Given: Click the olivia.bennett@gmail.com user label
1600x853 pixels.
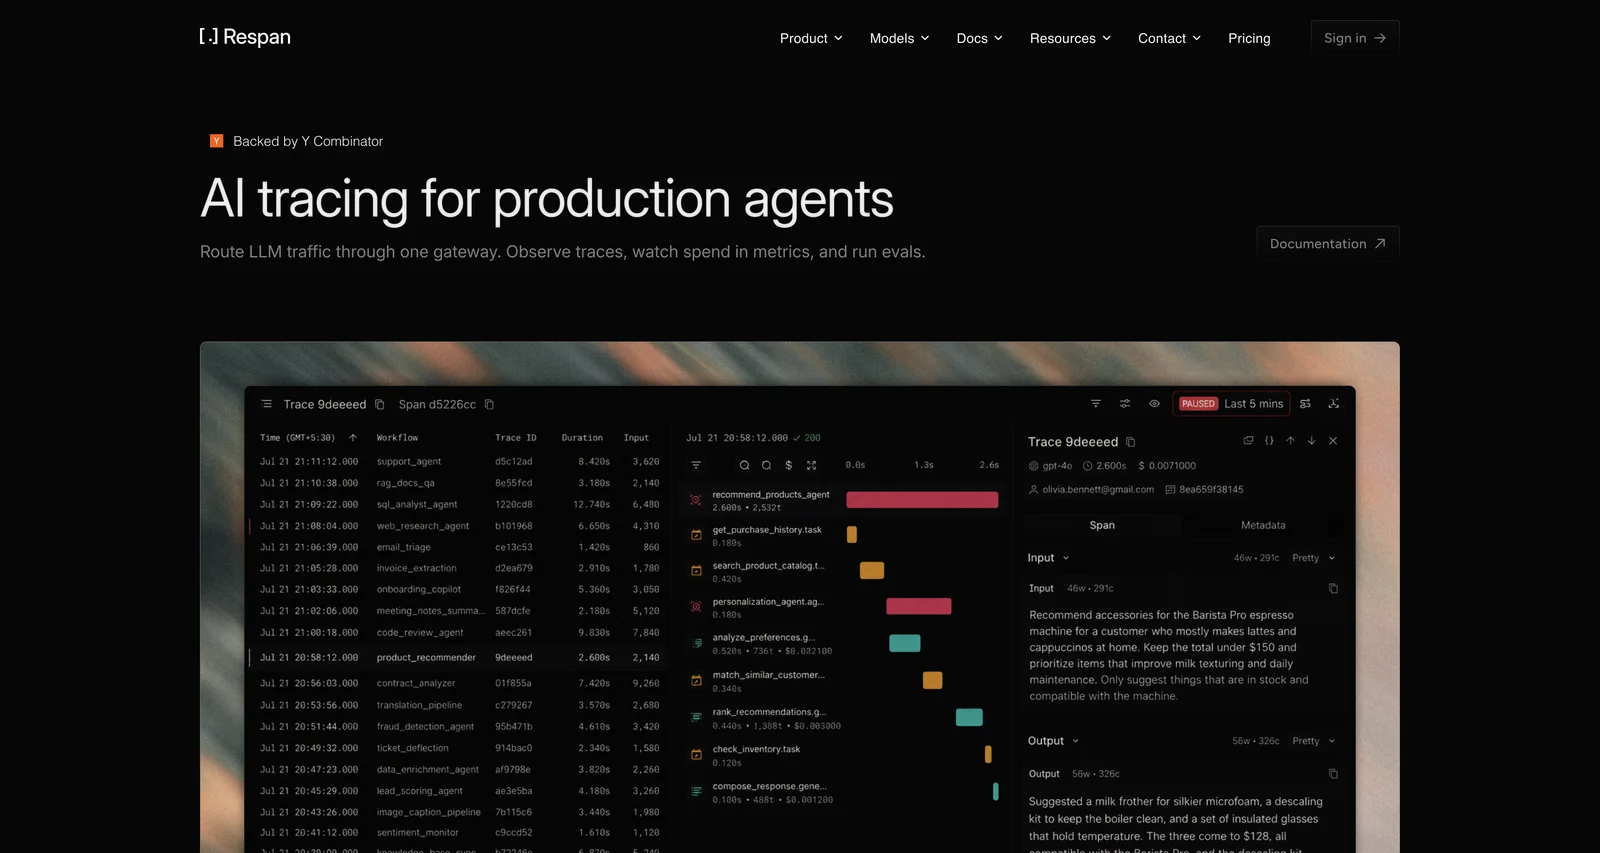Looking at the screenshot, I should (x=1098, y=490).
